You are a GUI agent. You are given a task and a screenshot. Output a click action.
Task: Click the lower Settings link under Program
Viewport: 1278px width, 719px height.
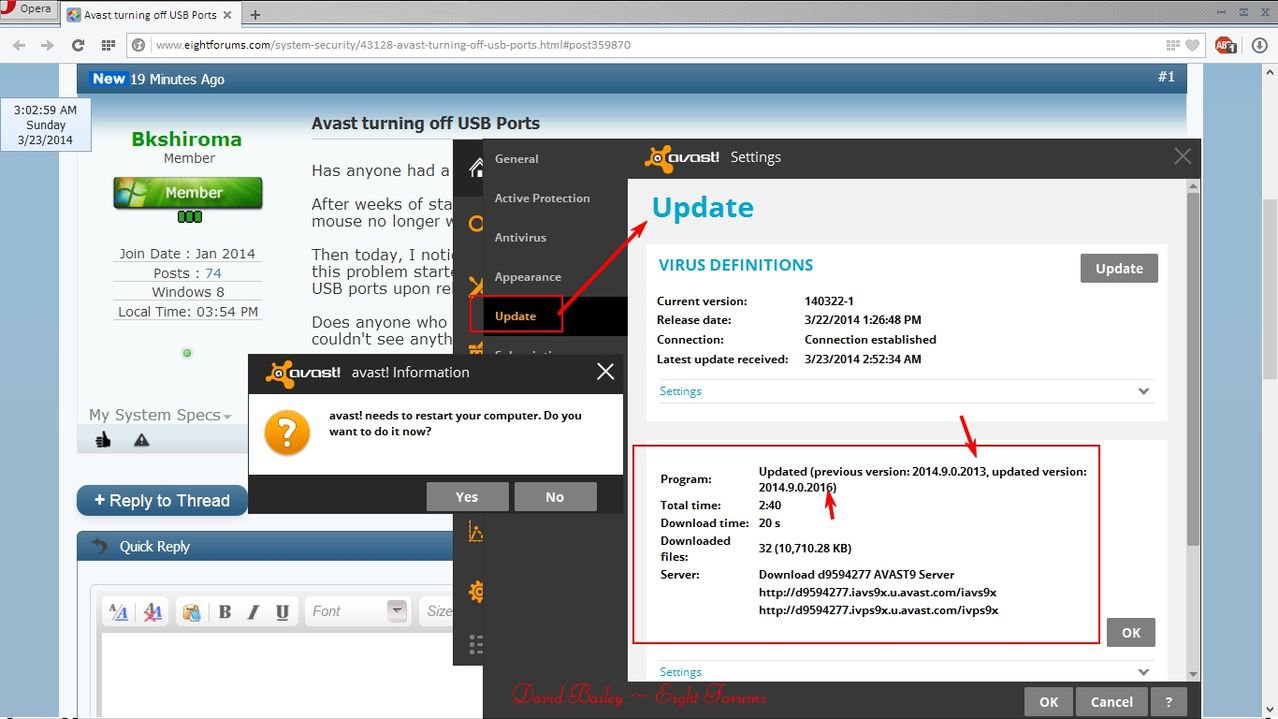pos(680,672)
